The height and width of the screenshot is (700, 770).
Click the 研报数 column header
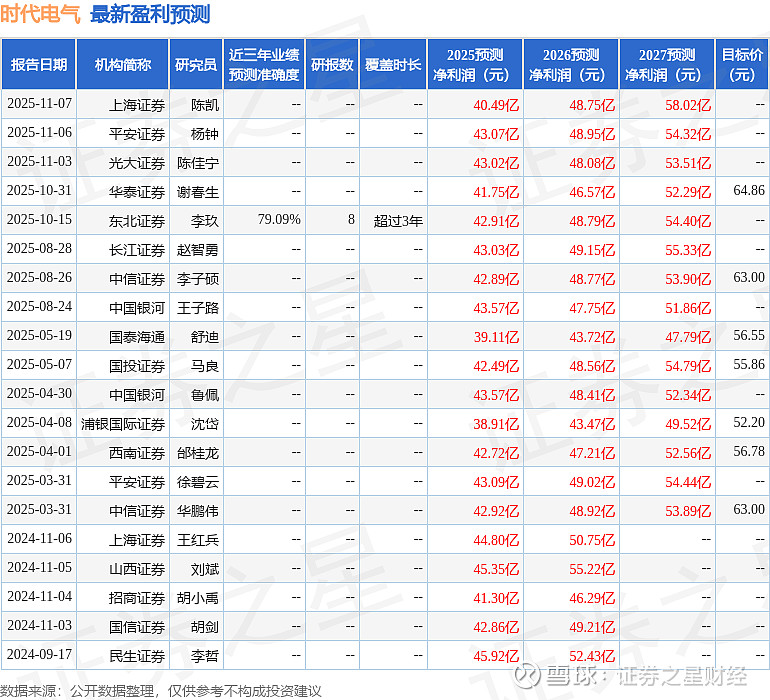(332, 64)
